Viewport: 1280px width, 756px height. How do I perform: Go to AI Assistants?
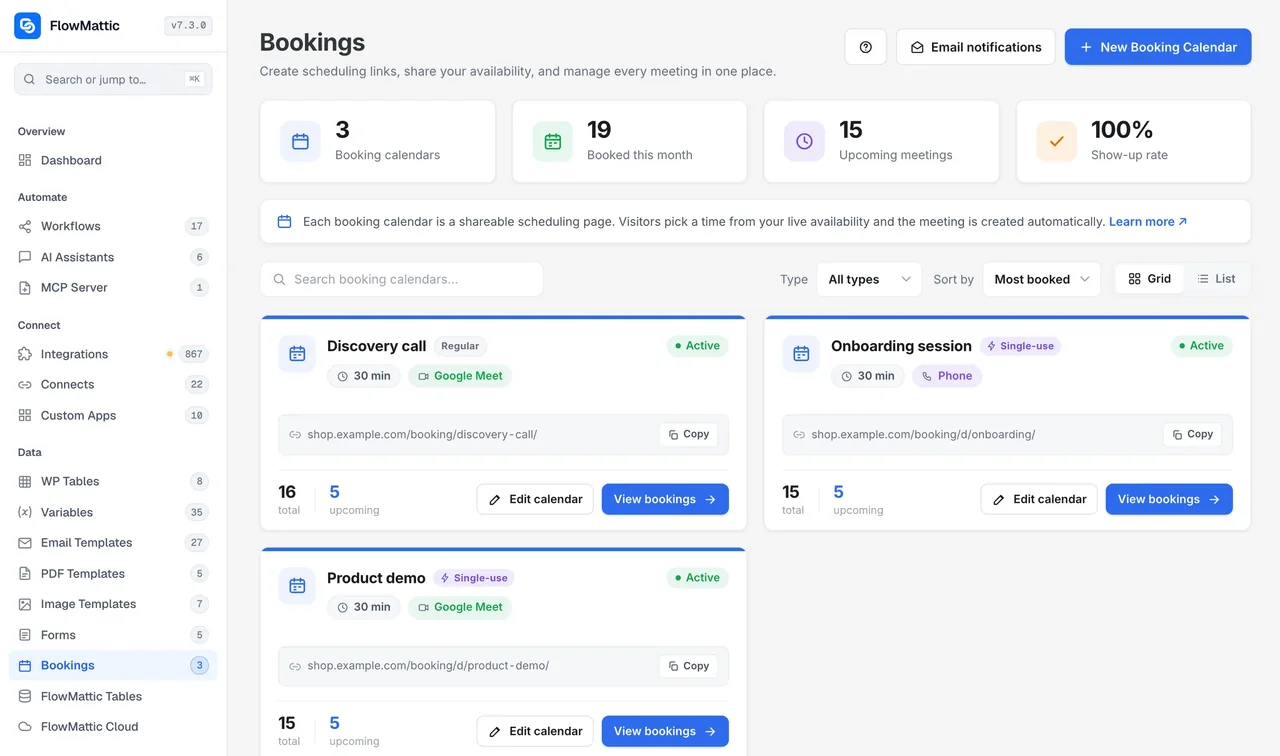113,257
